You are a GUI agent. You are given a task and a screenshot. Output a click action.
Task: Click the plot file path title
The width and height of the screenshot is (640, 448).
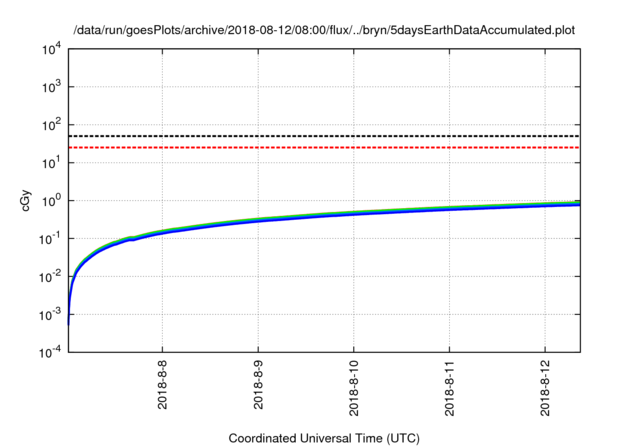324,30
